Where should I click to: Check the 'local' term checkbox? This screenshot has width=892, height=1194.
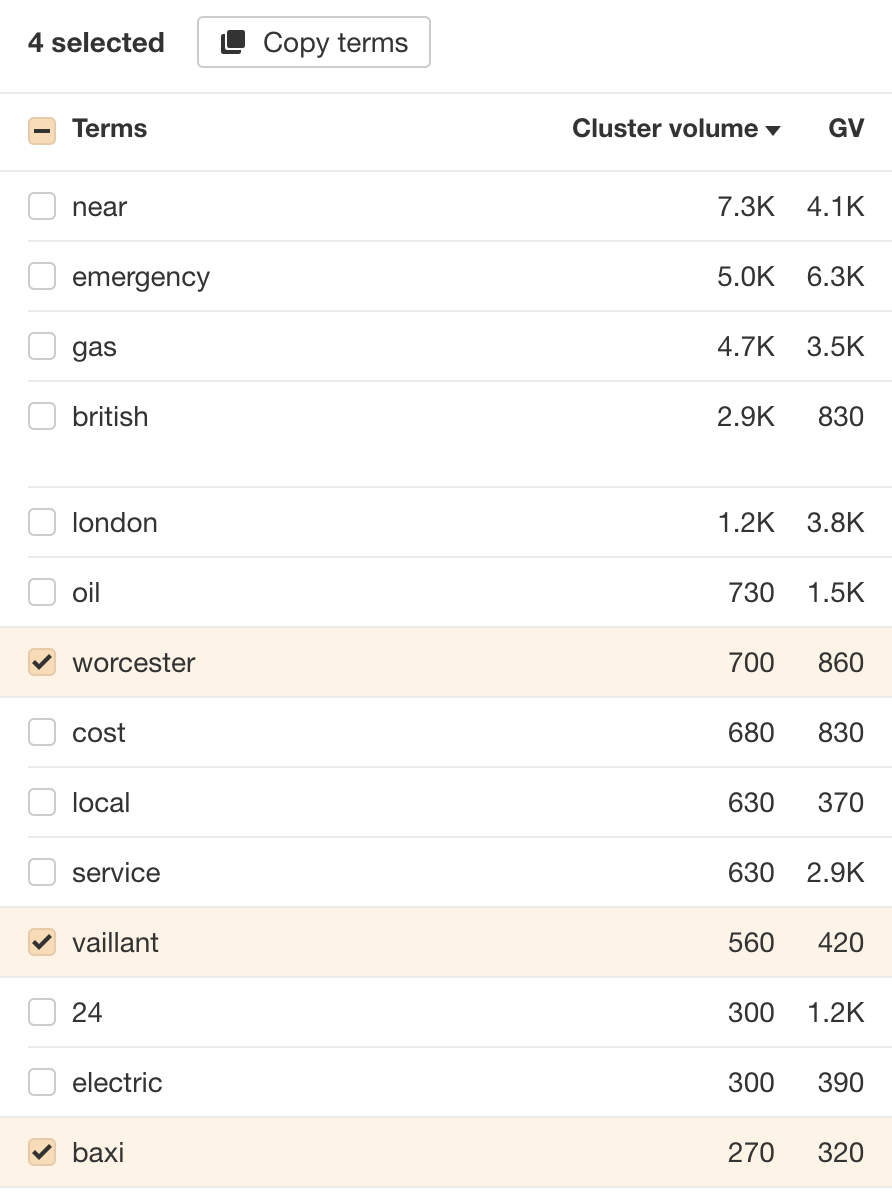[42, 803]
